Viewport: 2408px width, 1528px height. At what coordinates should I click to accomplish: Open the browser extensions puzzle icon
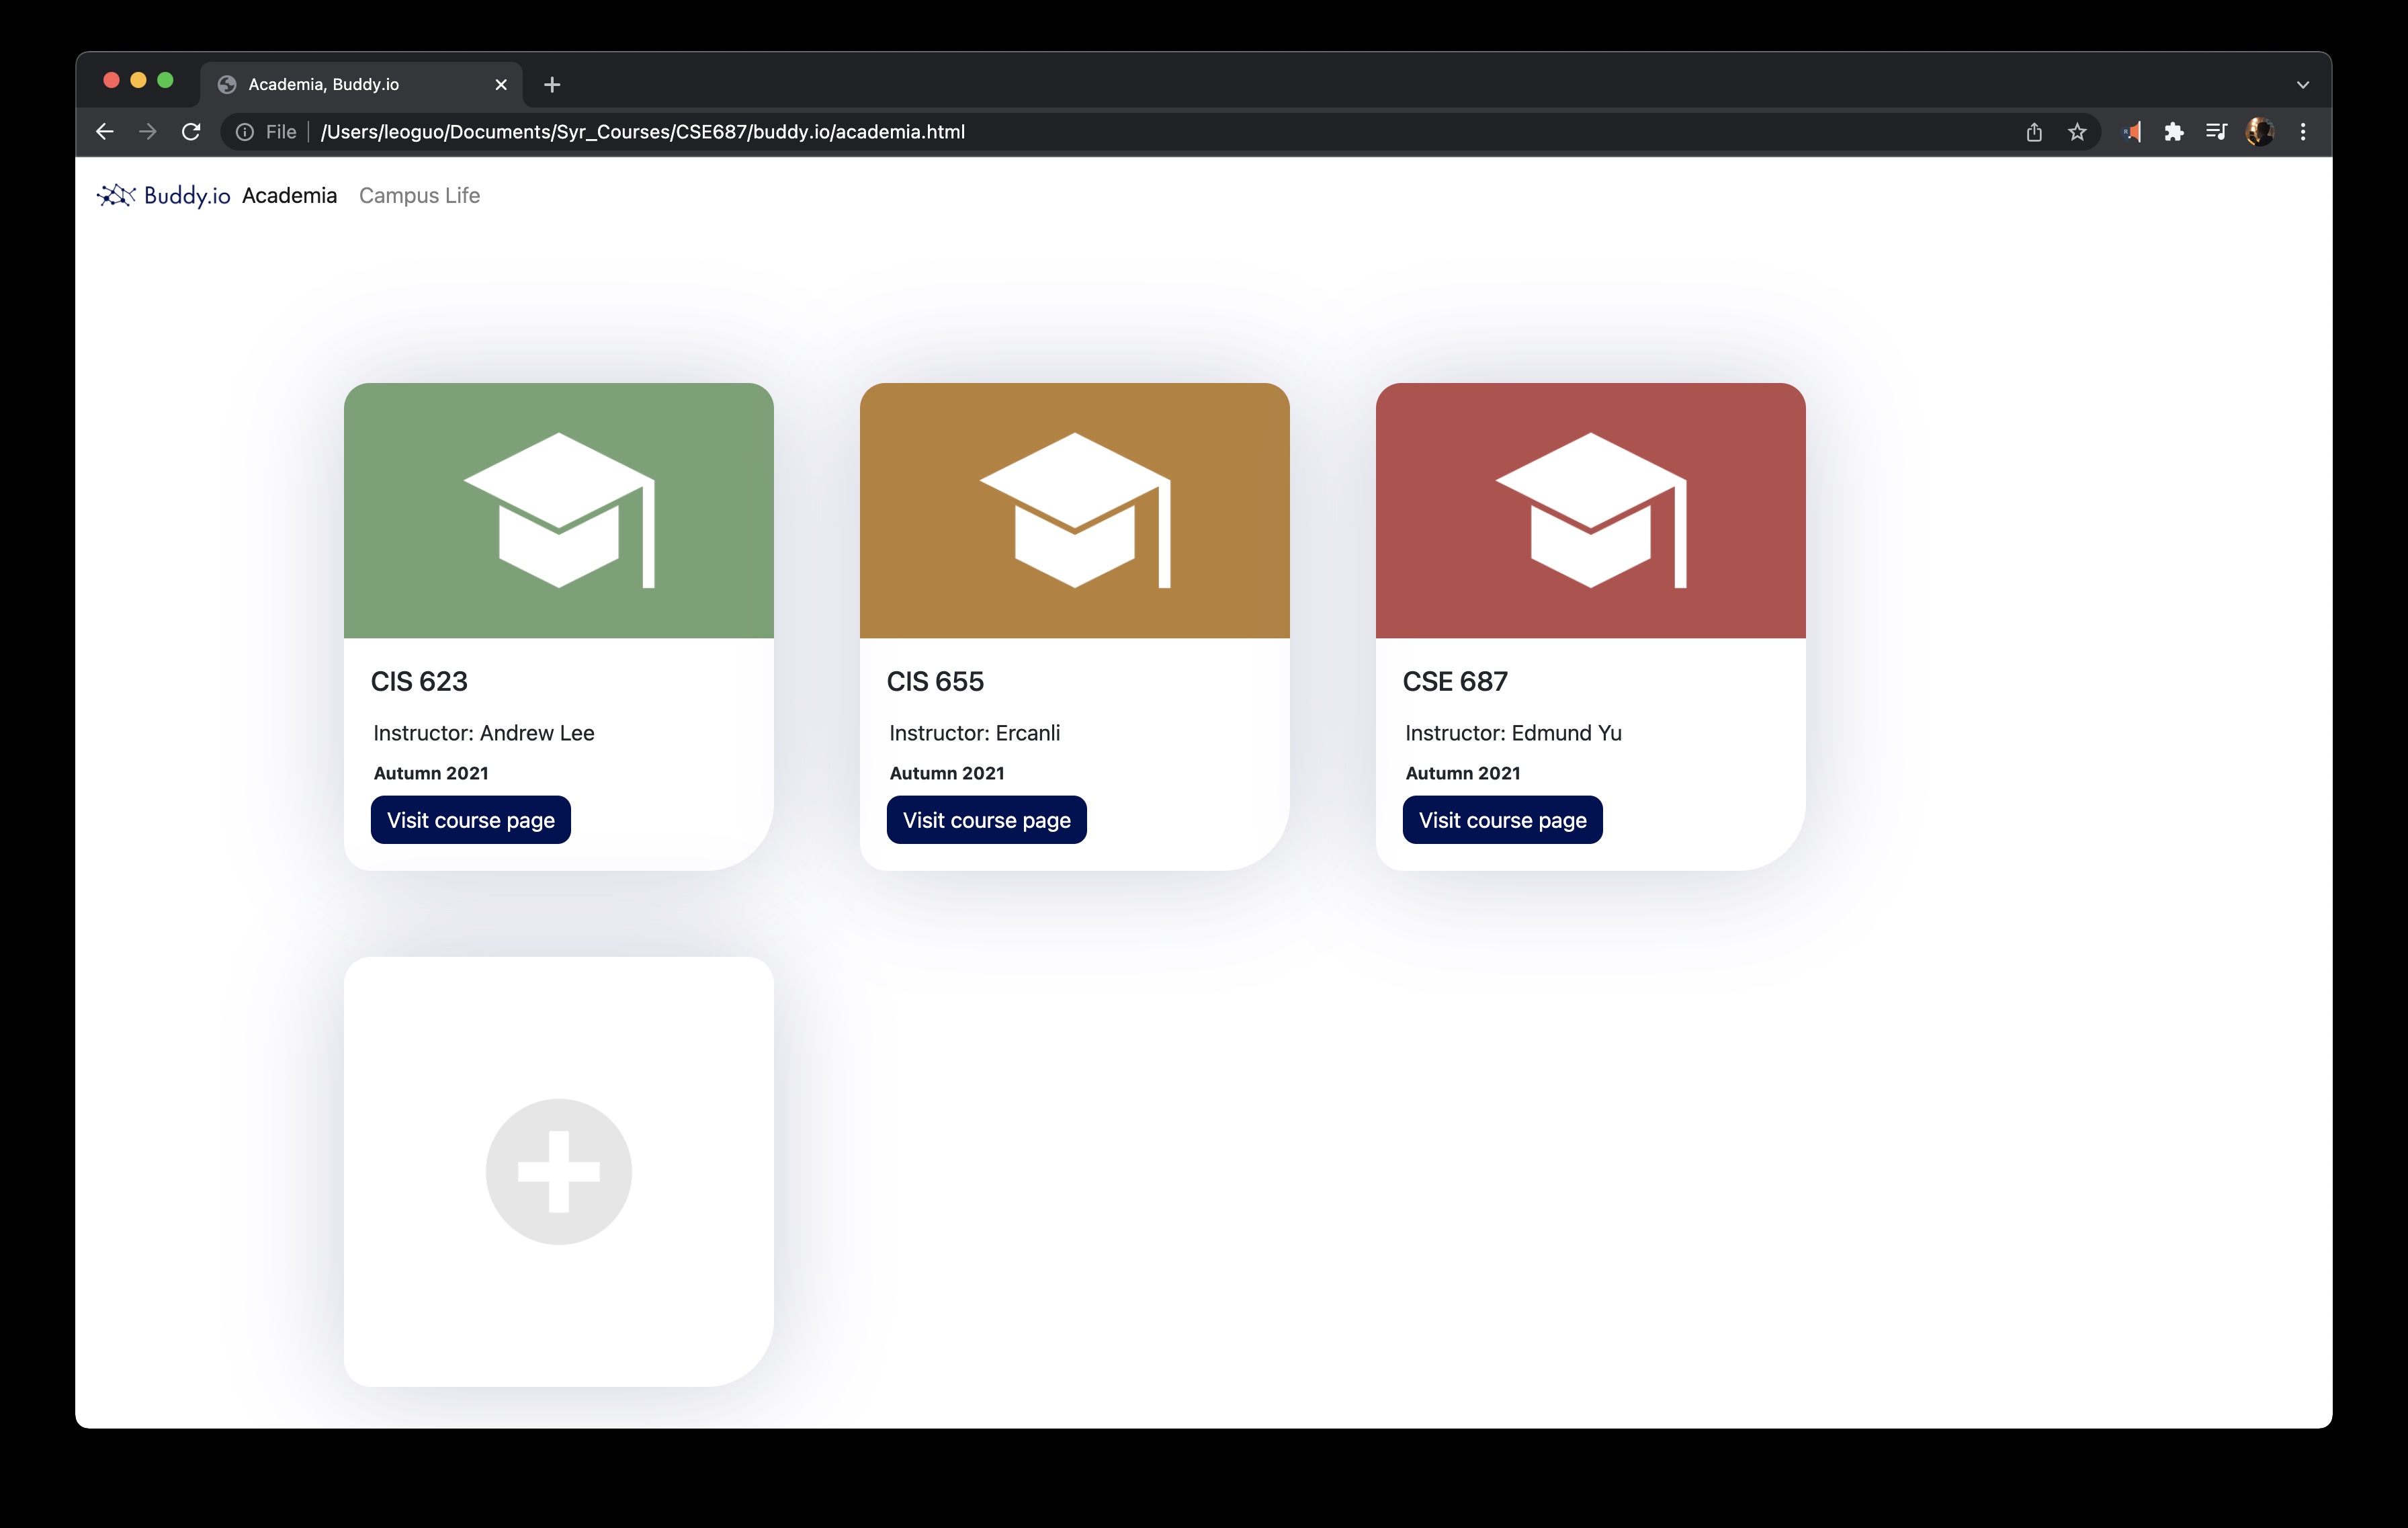(2173, 132)
